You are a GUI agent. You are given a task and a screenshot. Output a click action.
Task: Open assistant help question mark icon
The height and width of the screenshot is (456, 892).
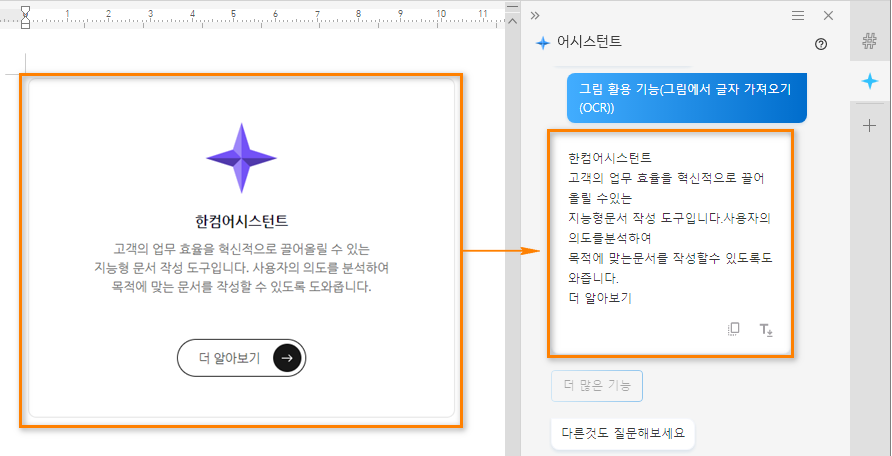coord(821,44)
